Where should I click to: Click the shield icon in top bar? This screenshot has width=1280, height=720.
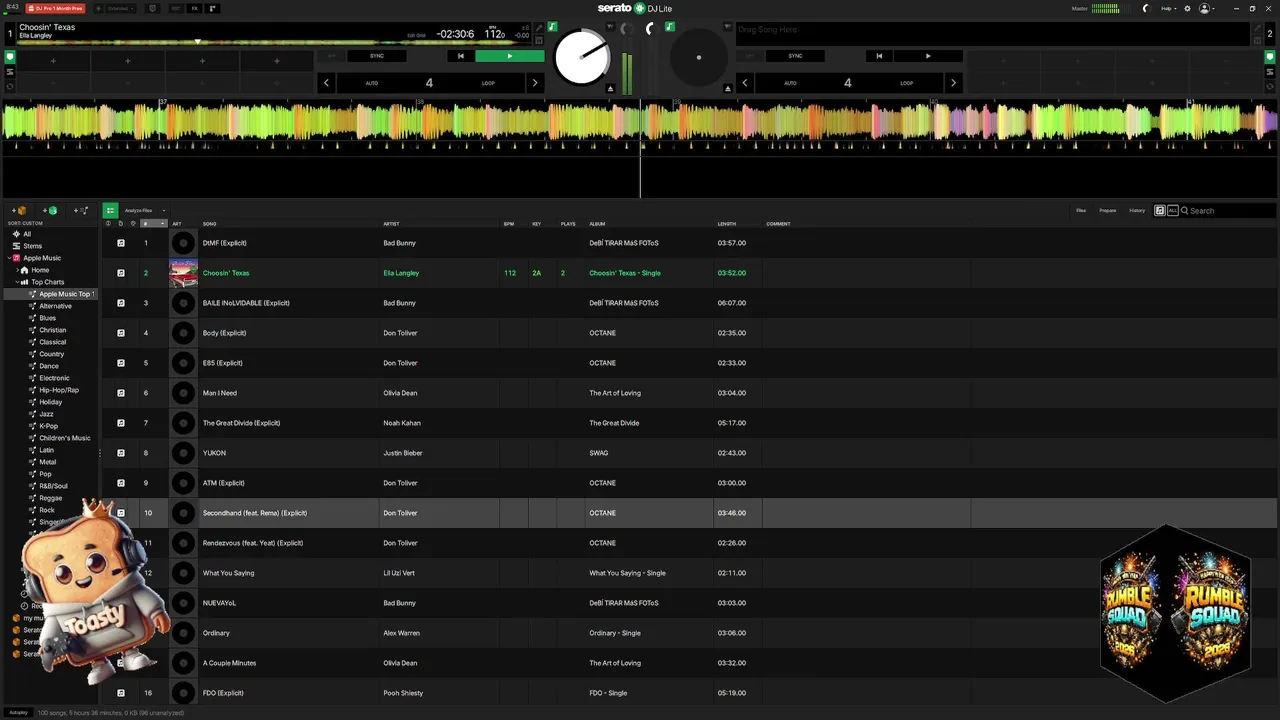tap(153, 8)
